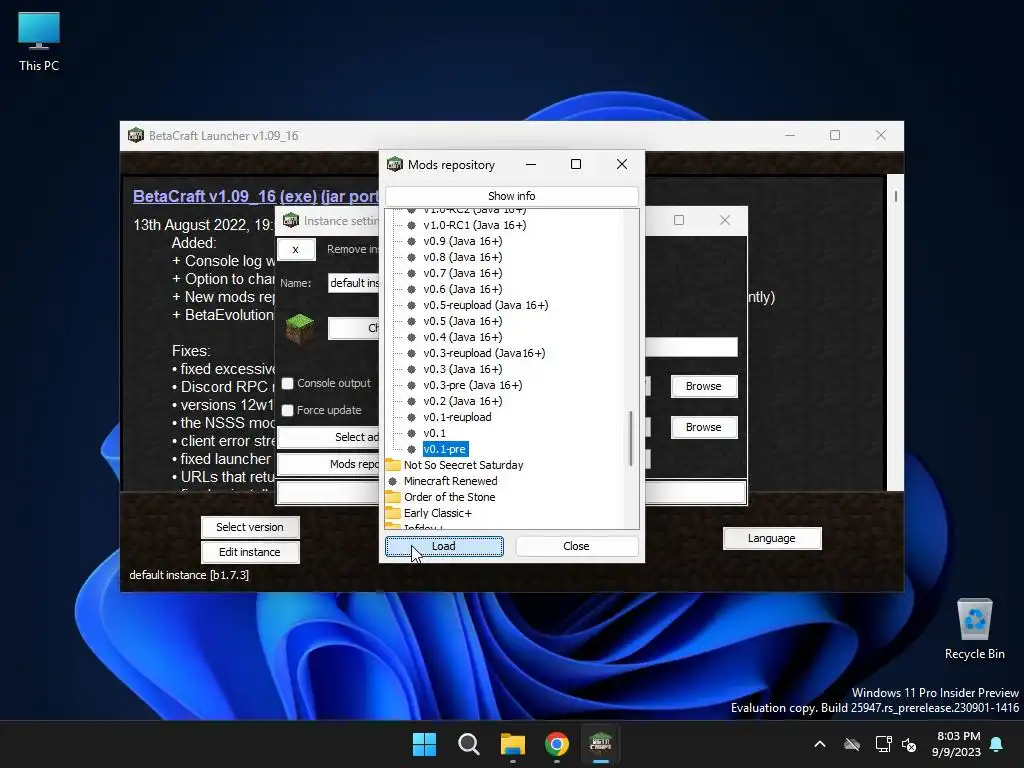This screenshot has height=768, width=1024.
Task: Load the selected mod with Load button
Action: (x=444, y=546)
